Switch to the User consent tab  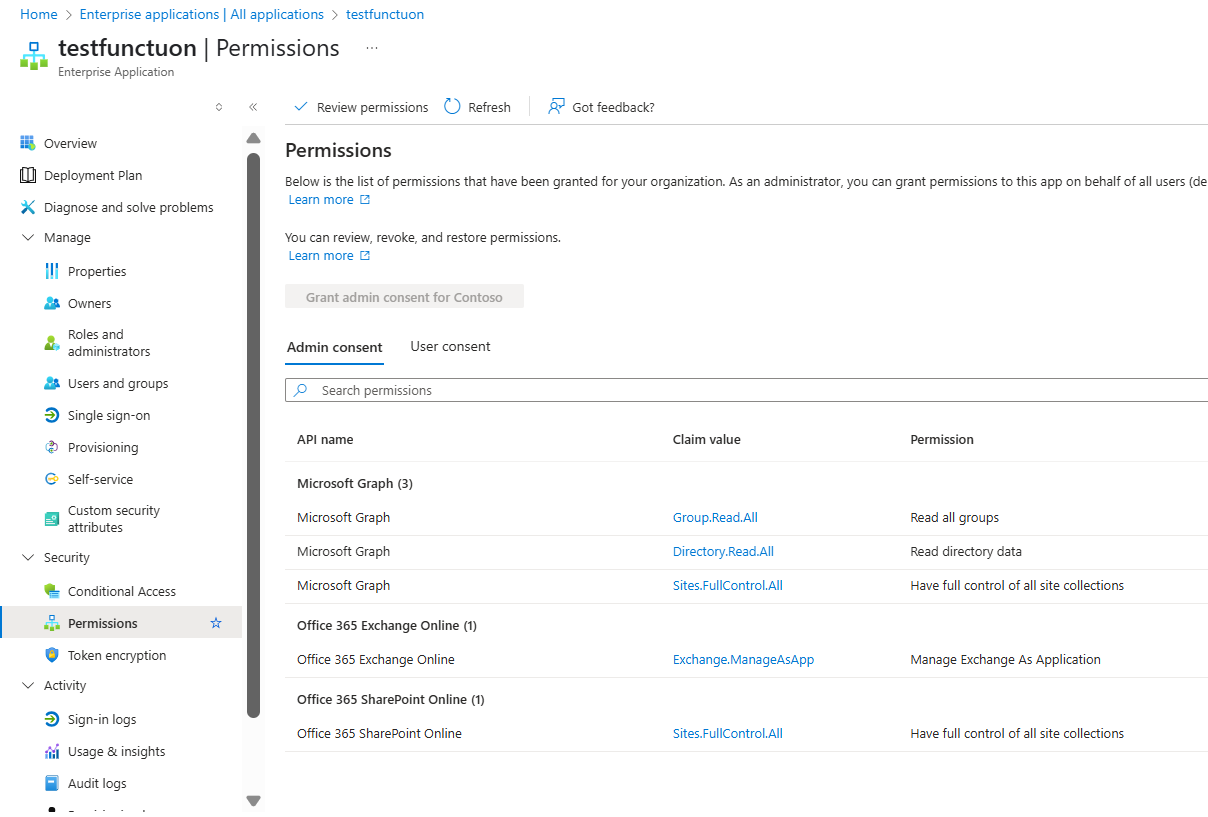click(x=450, y=346)
